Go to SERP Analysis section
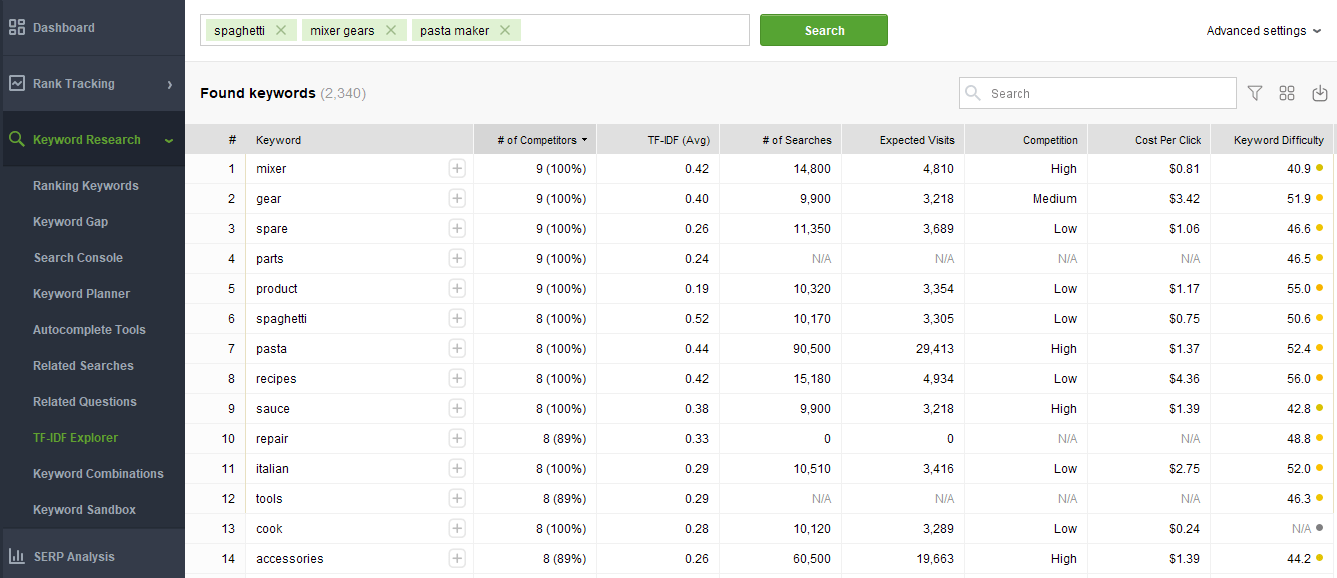This screenshot has width=1337, height=578. tap(73, 557)
